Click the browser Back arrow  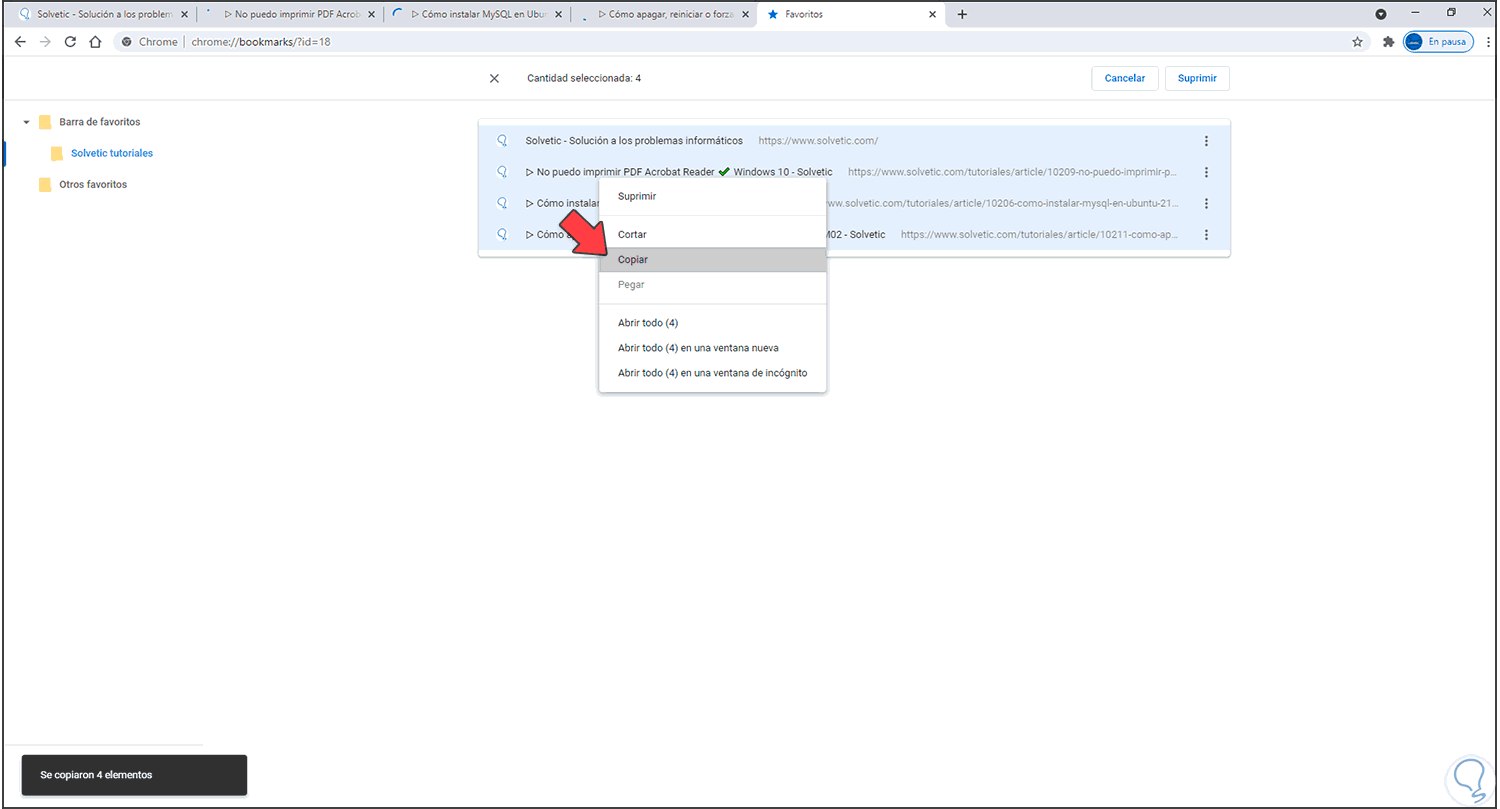[20, 42]
